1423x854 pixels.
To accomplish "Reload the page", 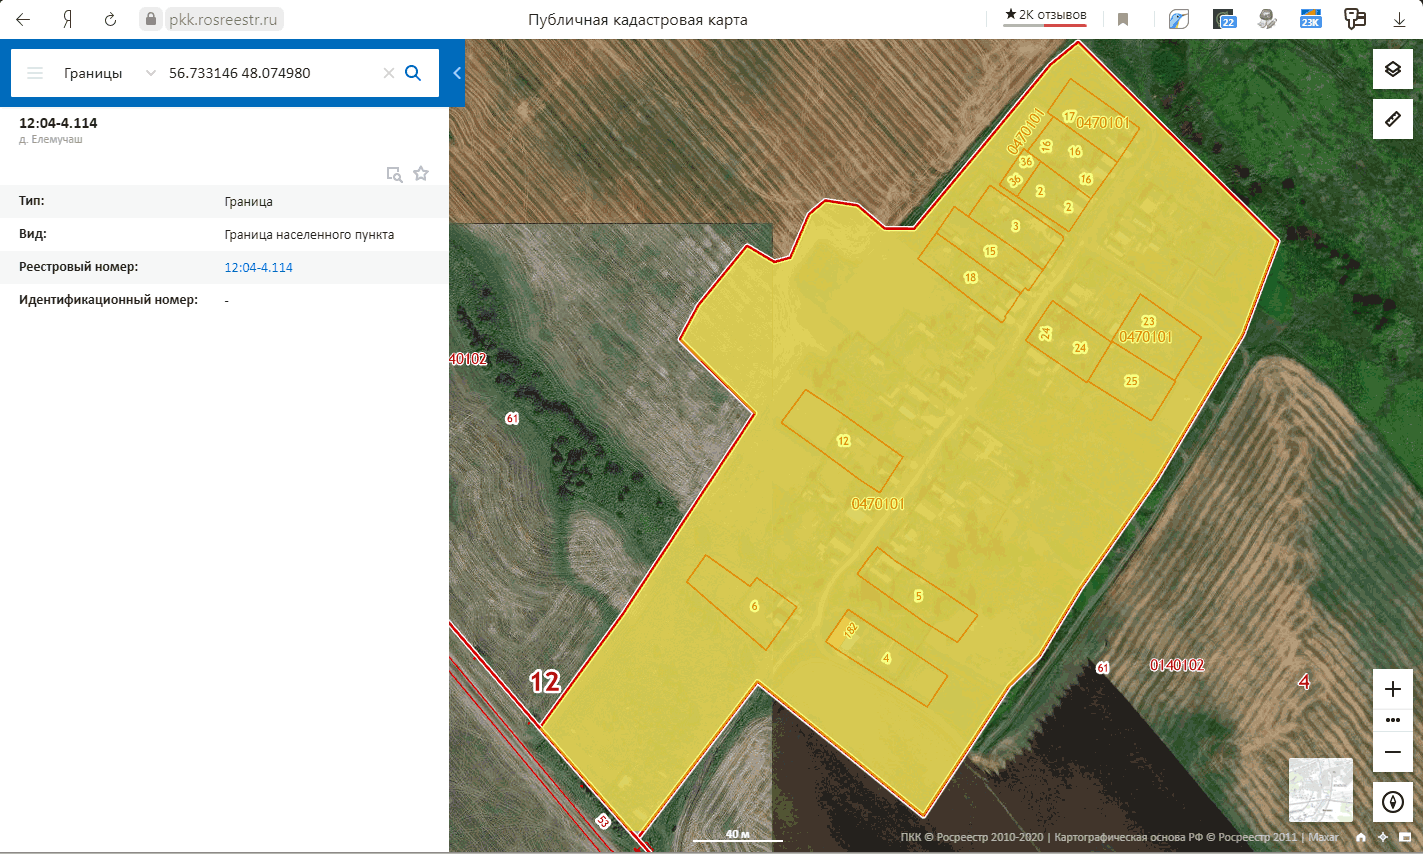I will coord(111,19).
